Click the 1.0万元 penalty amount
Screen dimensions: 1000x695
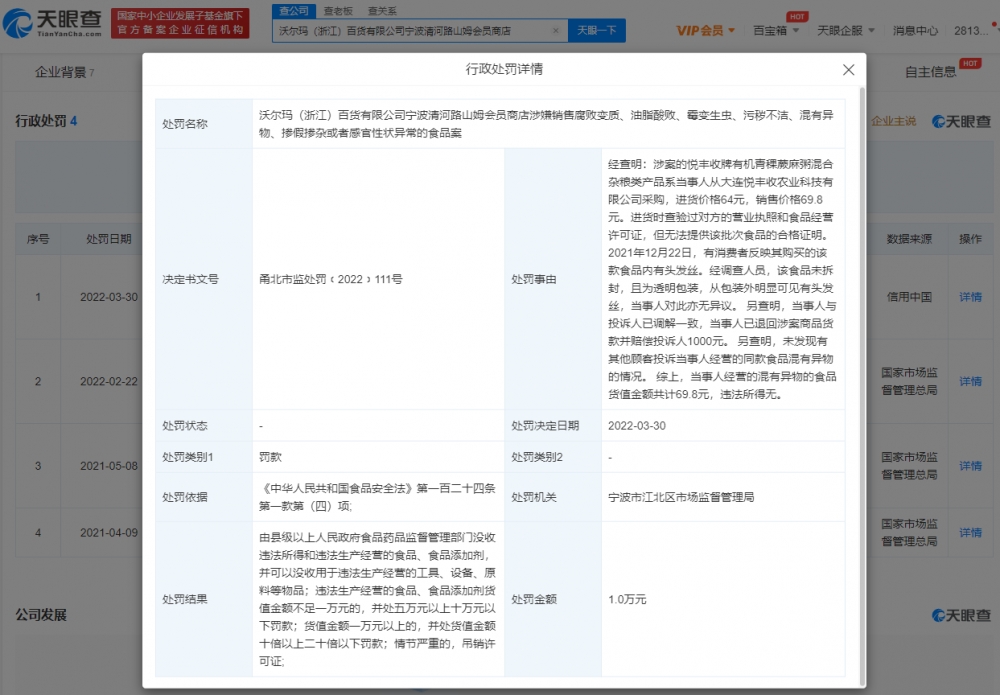pos(627,599)
